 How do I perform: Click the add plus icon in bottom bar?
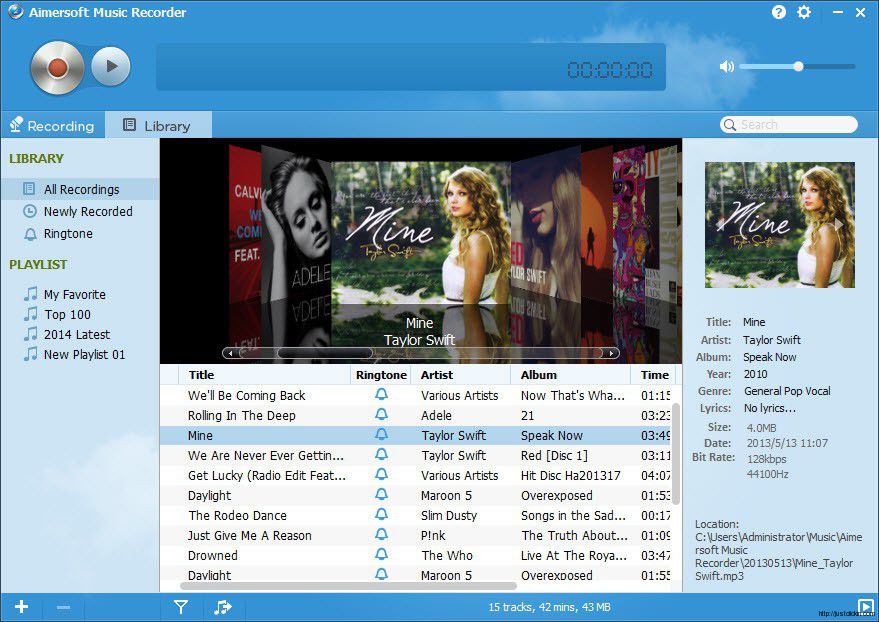pyautogui.click(x=21, y=607)
